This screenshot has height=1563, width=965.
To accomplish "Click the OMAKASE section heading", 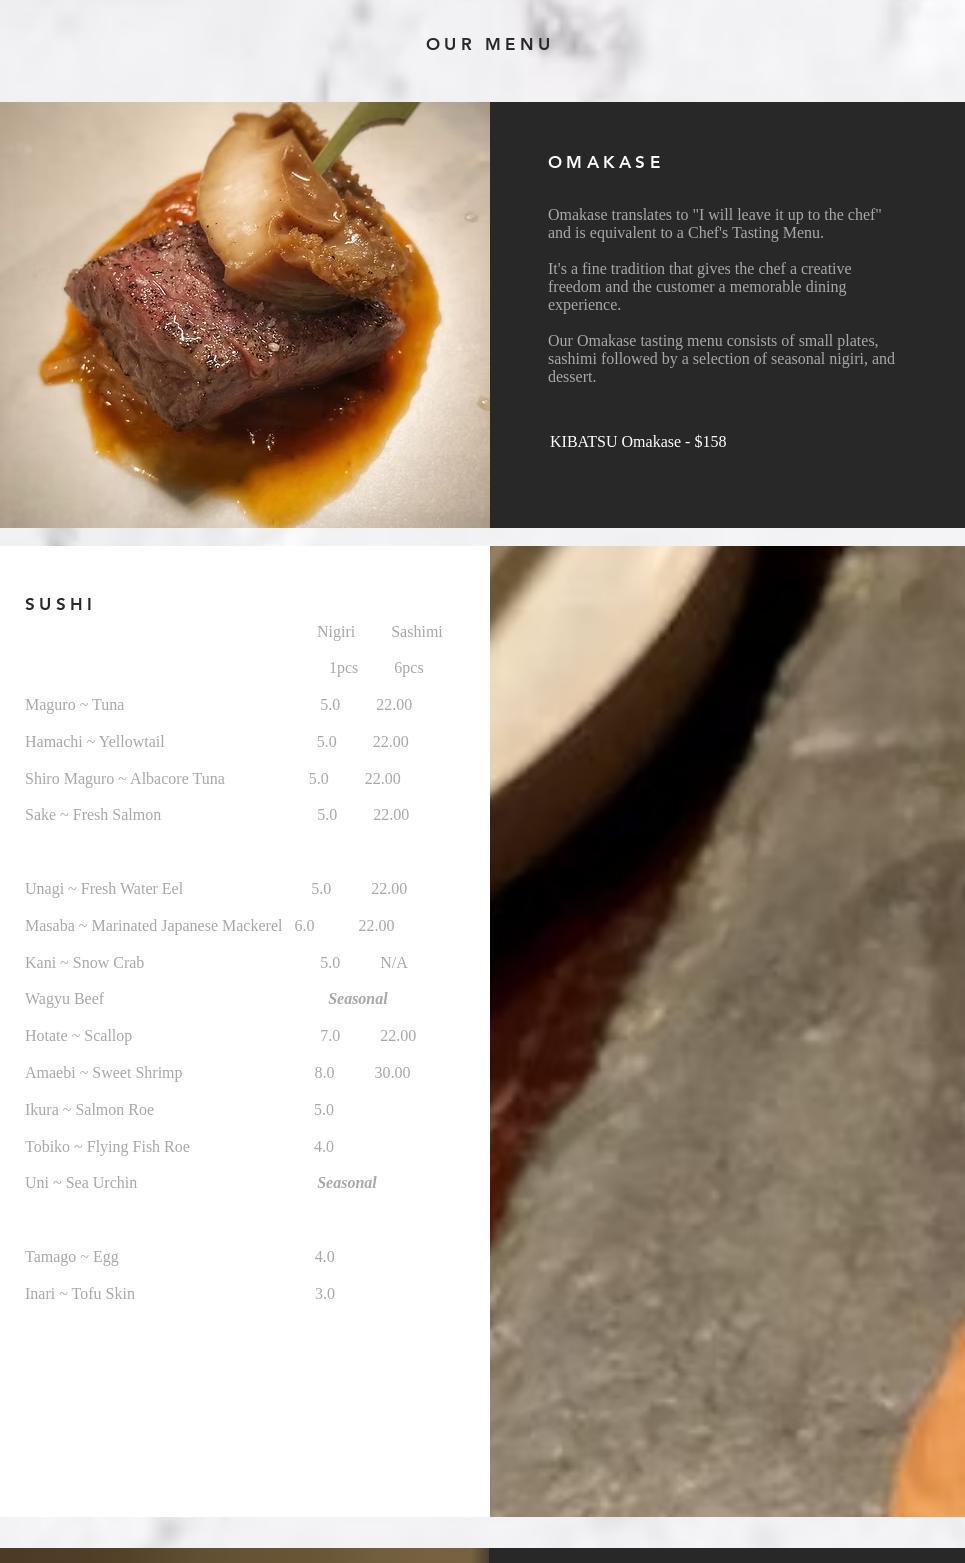I will 605,162.
